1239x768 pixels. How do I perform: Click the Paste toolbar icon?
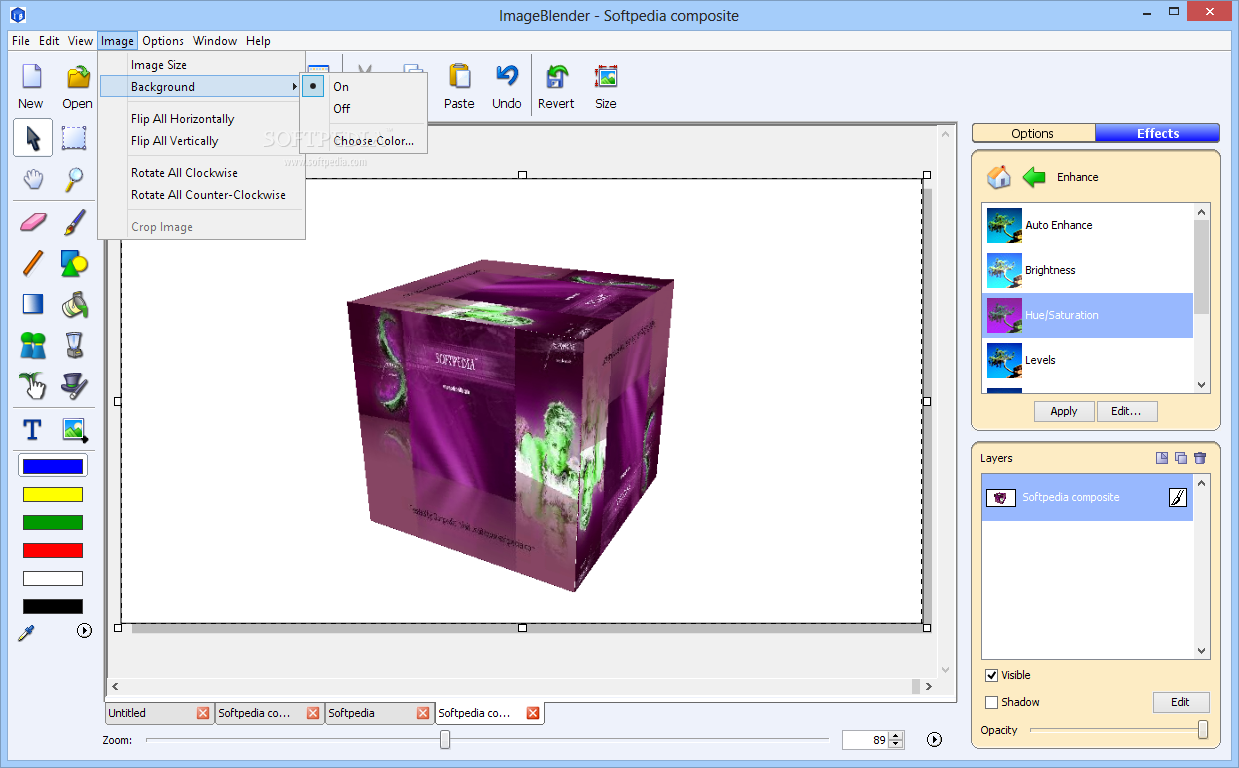click(x=459, y=78)
